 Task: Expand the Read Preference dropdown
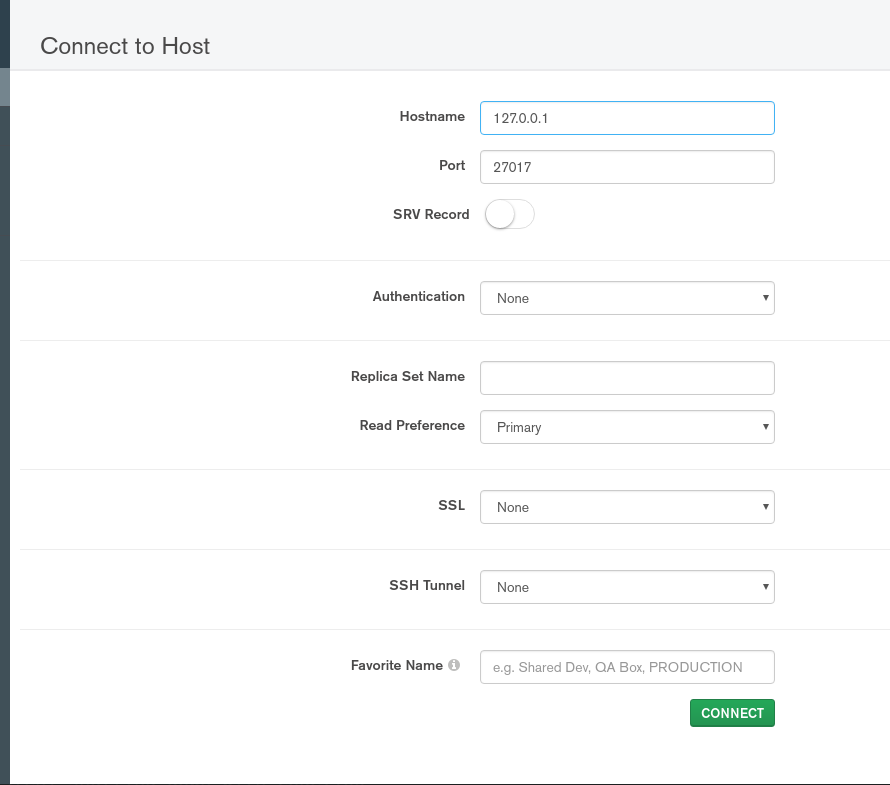click(x=627, y=427)
